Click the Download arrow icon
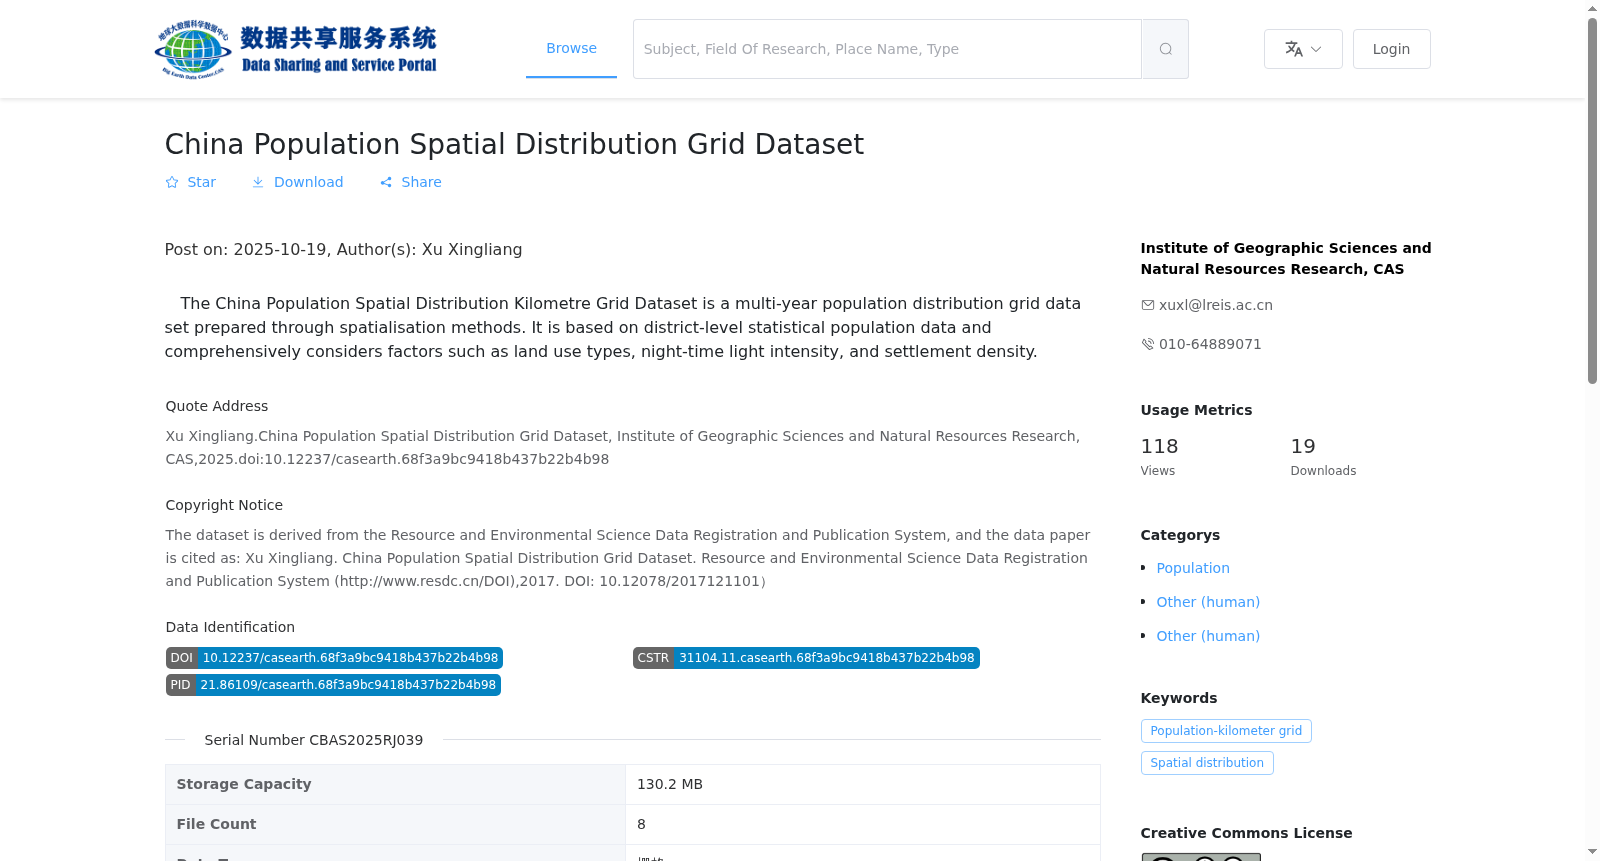This screenshot has width=1600, height=861. tap(258, 182)
